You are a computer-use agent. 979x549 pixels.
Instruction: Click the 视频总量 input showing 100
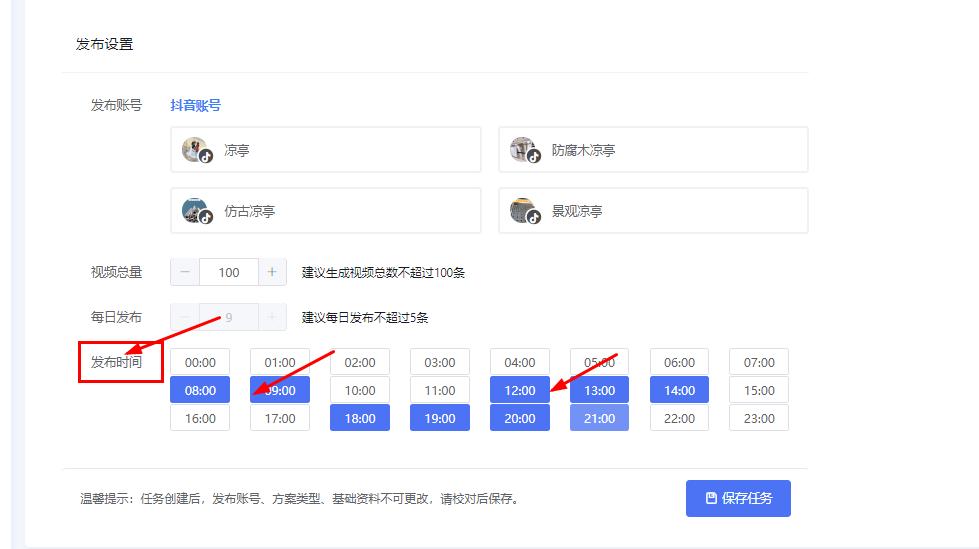pos(229,272)
